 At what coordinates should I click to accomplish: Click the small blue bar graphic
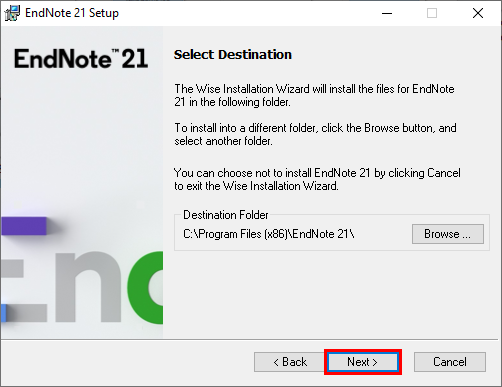coord(4,313)
